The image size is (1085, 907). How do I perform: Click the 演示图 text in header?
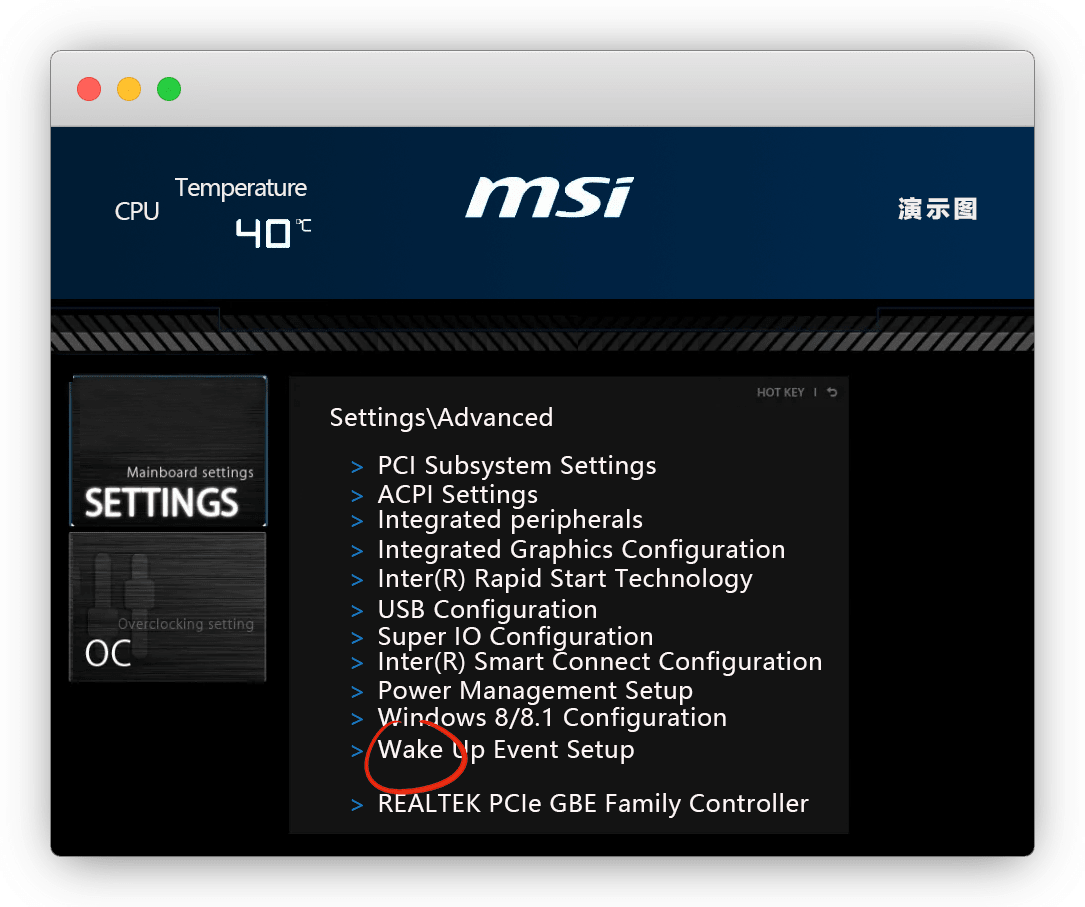937,209
